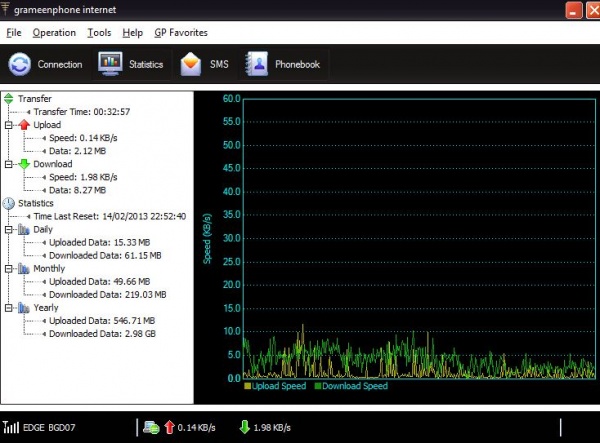Select Yearly Uploaded Data: 546.71 MB
The height and width of the screenshot is (443, 600).
click(x=102, y=321)
